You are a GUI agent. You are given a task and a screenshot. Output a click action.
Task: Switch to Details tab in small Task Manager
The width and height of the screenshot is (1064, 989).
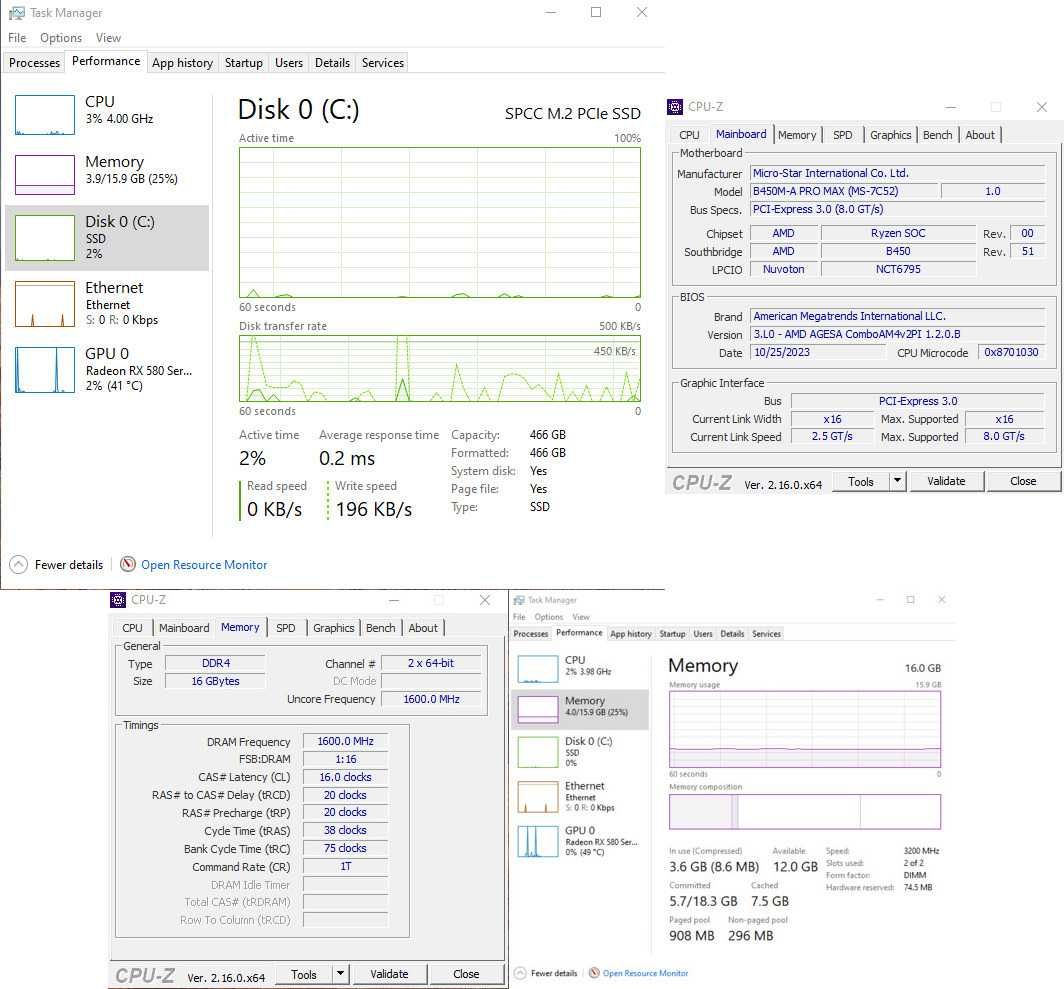pyautogui.click(x=732, y=633)
